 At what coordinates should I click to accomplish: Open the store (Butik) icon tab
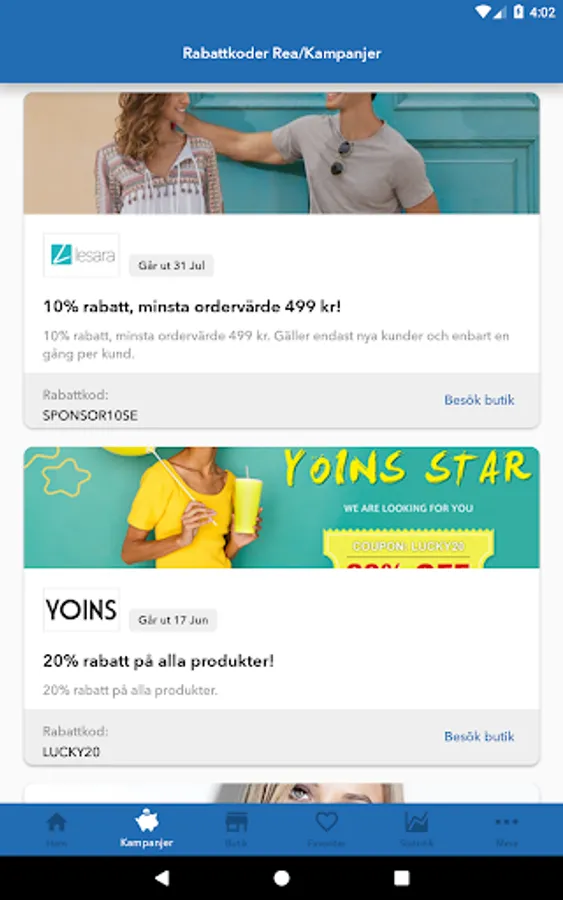click(x=236, y=823)
